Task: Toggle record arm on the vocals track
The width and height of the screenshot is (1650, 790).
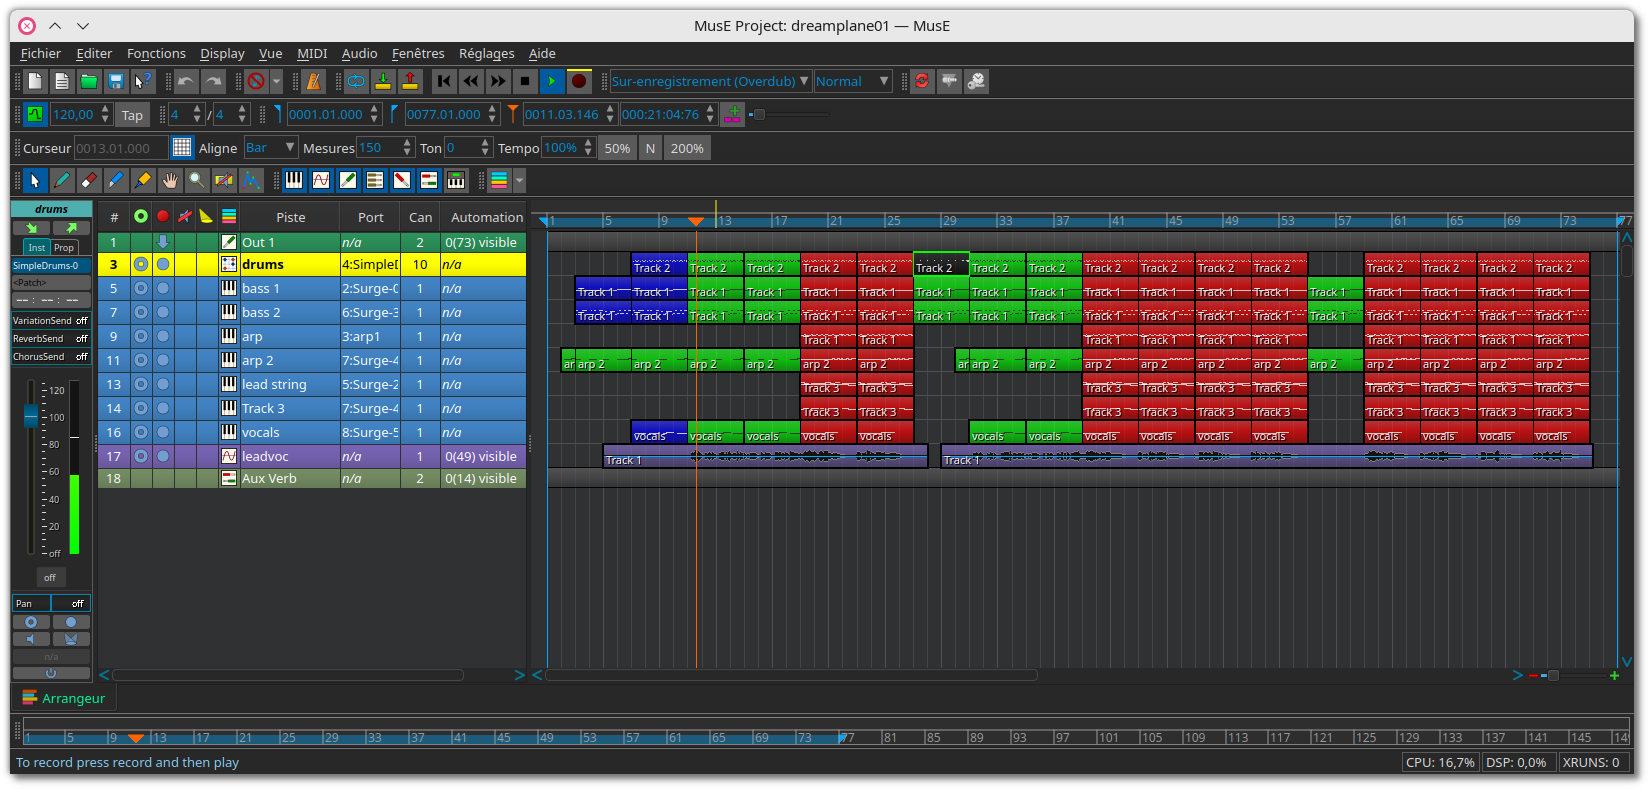Action: (x=163, y=432)
